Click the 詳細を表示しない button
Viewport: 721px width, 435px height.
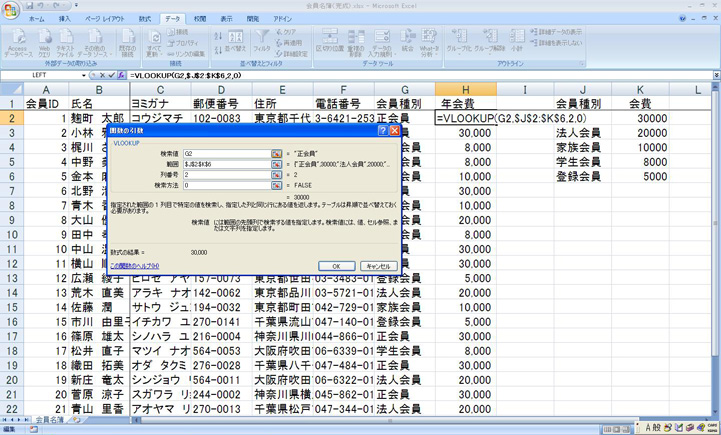556,43
